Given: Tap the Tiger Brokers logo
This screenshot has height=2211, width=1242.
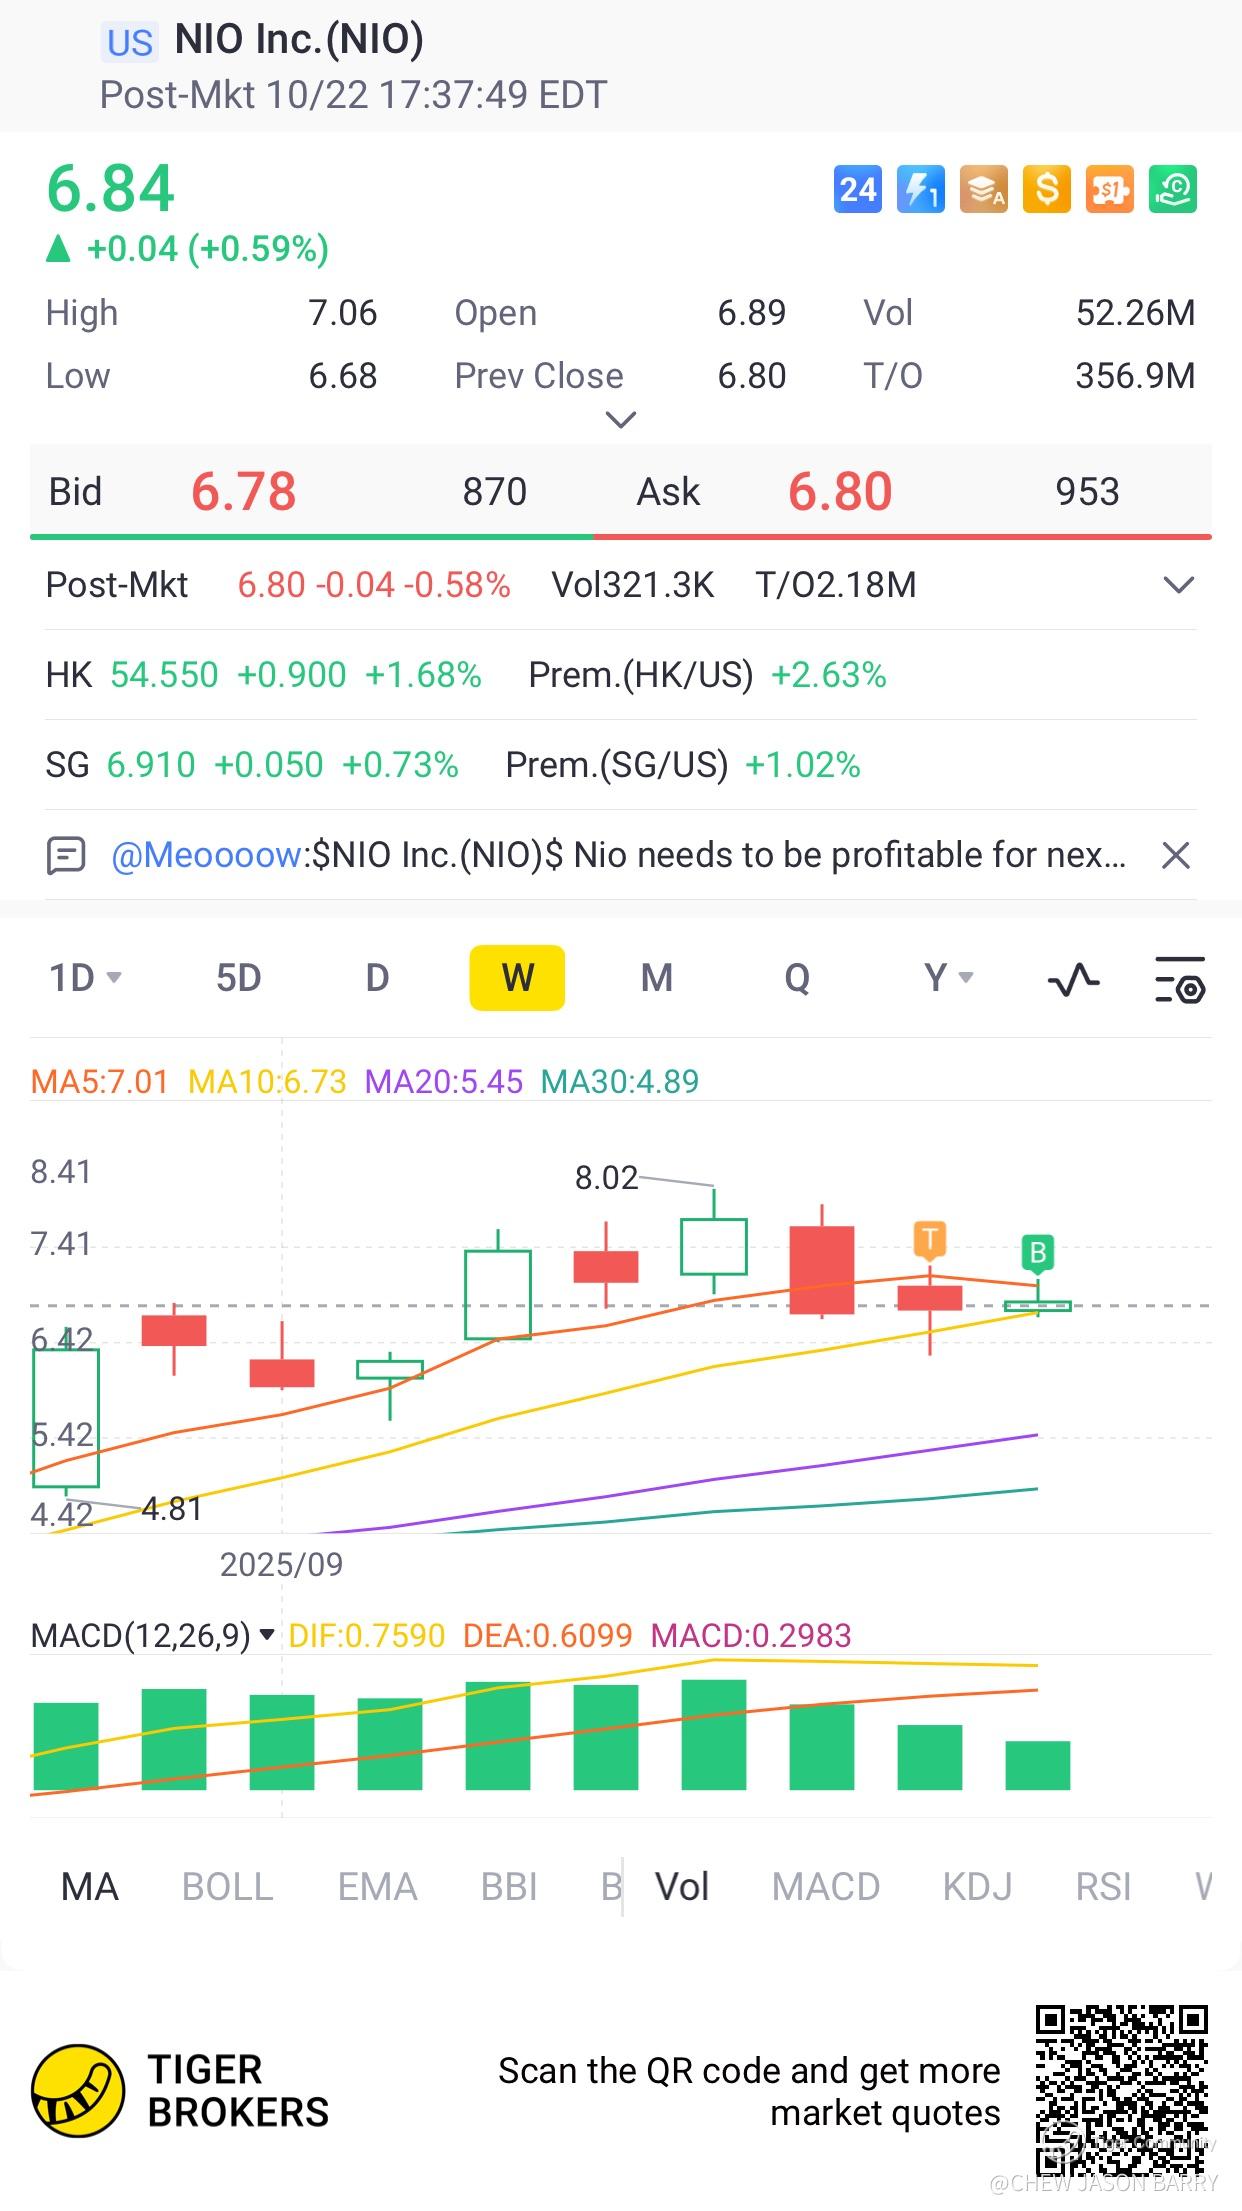Looking at the screenshot, I should tap(180, 2091).
